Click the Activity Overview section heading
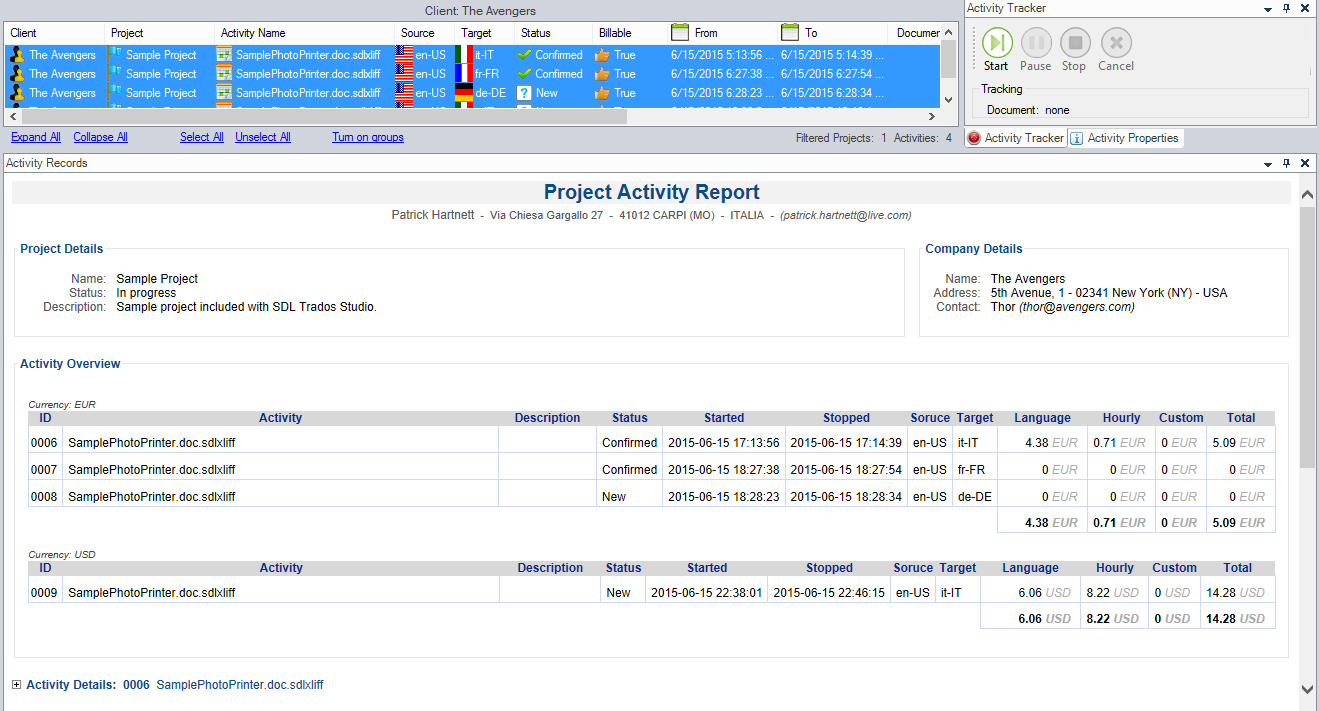Viewport: 1319px width, 711px height. [x=70, y=364]
